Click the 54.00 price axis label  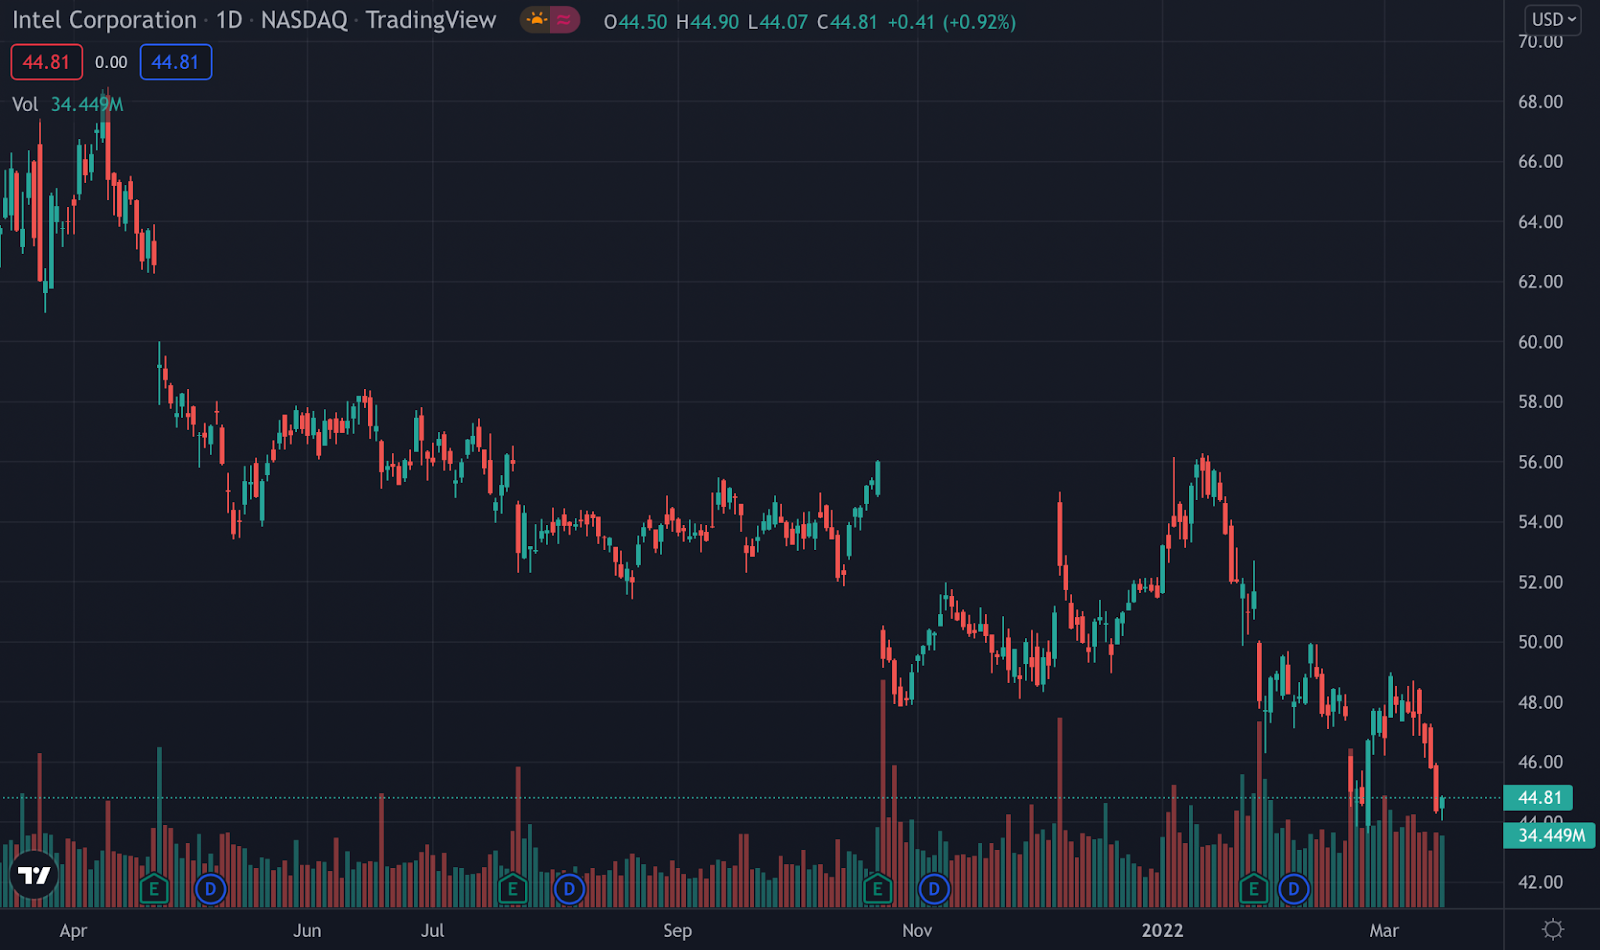click(x=1540, y=522)
